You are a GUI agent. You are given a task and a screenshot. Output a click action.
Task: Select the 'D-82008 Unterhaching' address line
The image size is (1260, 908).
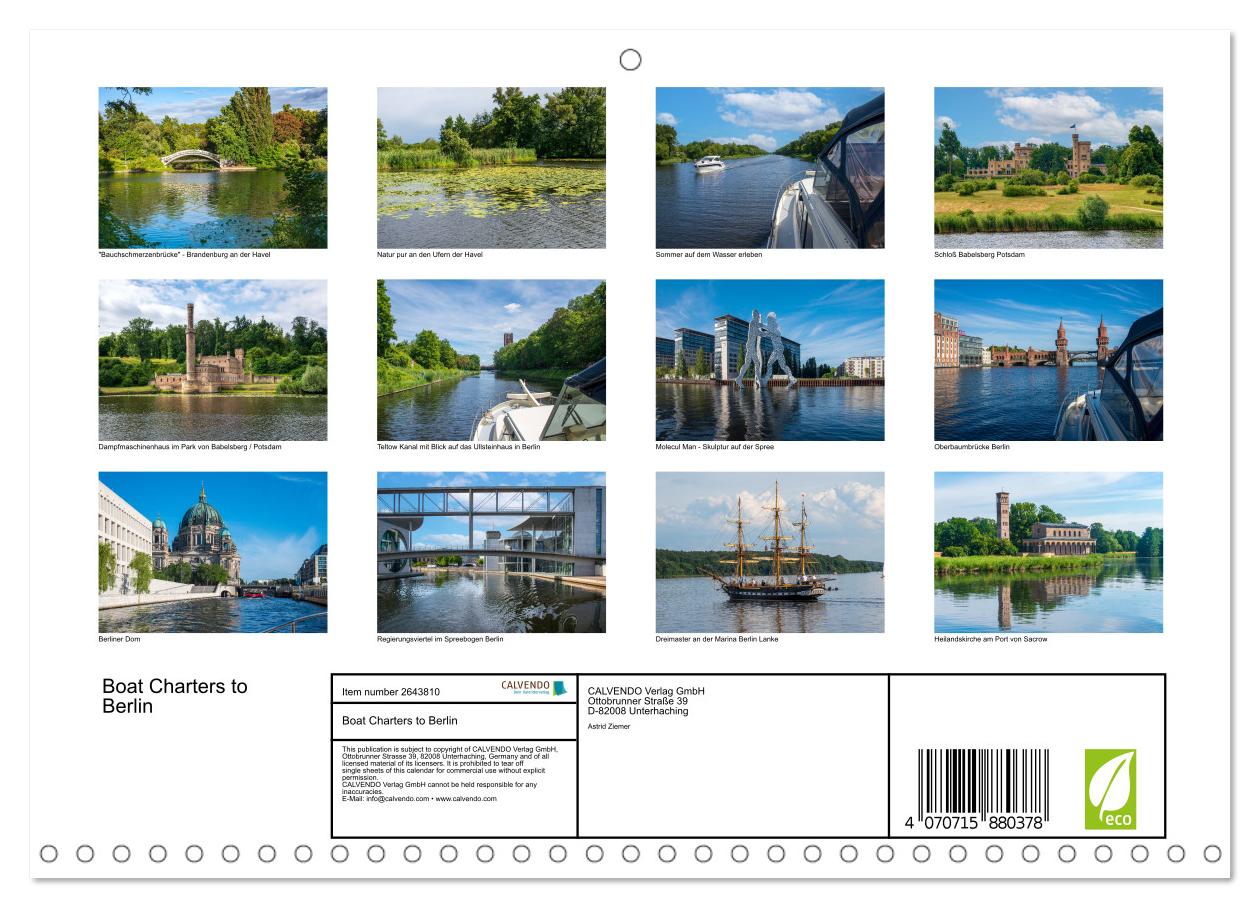tap(638, 711)
